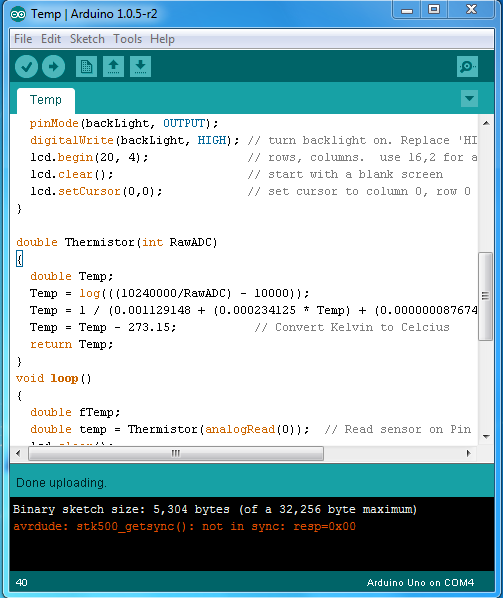This screenshot has width=503, height=598.
Task: Click the 'Temp = log(((10240000/RawADC)' line
Action: coord(169,293)
